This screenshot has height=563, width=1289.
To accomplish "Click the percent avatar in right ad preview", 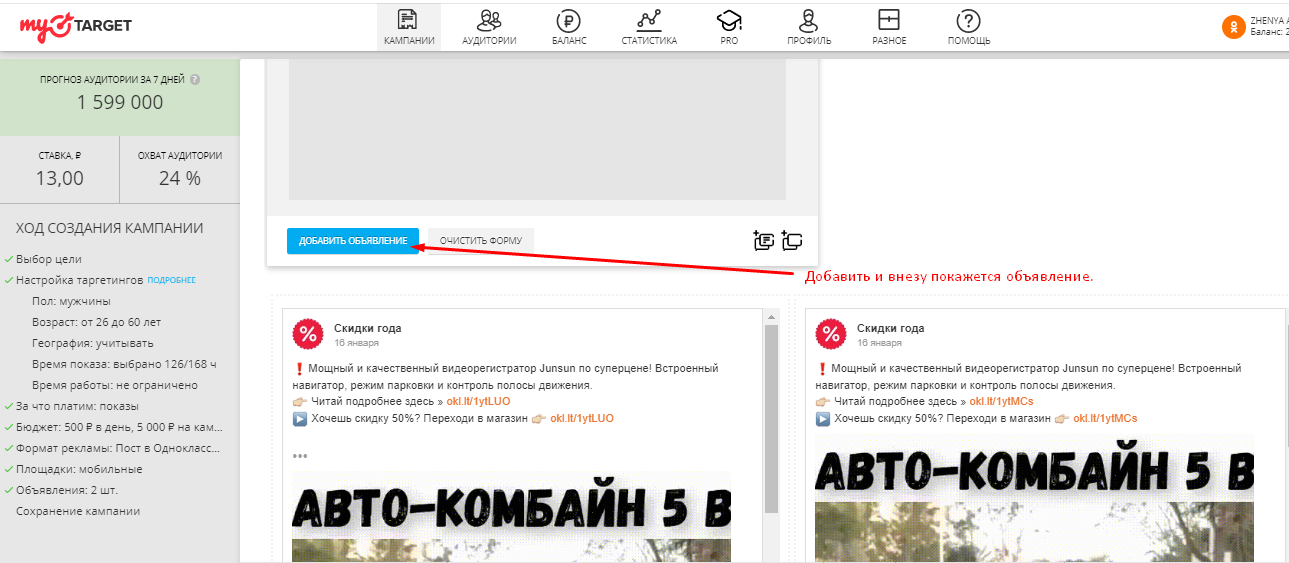I will coord(832,335).
